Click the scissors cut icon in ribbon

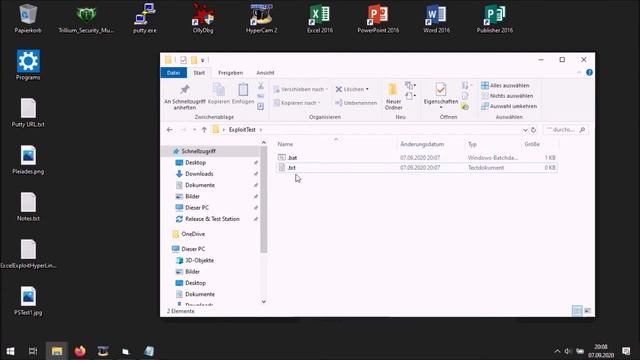(x=260, y=86)
